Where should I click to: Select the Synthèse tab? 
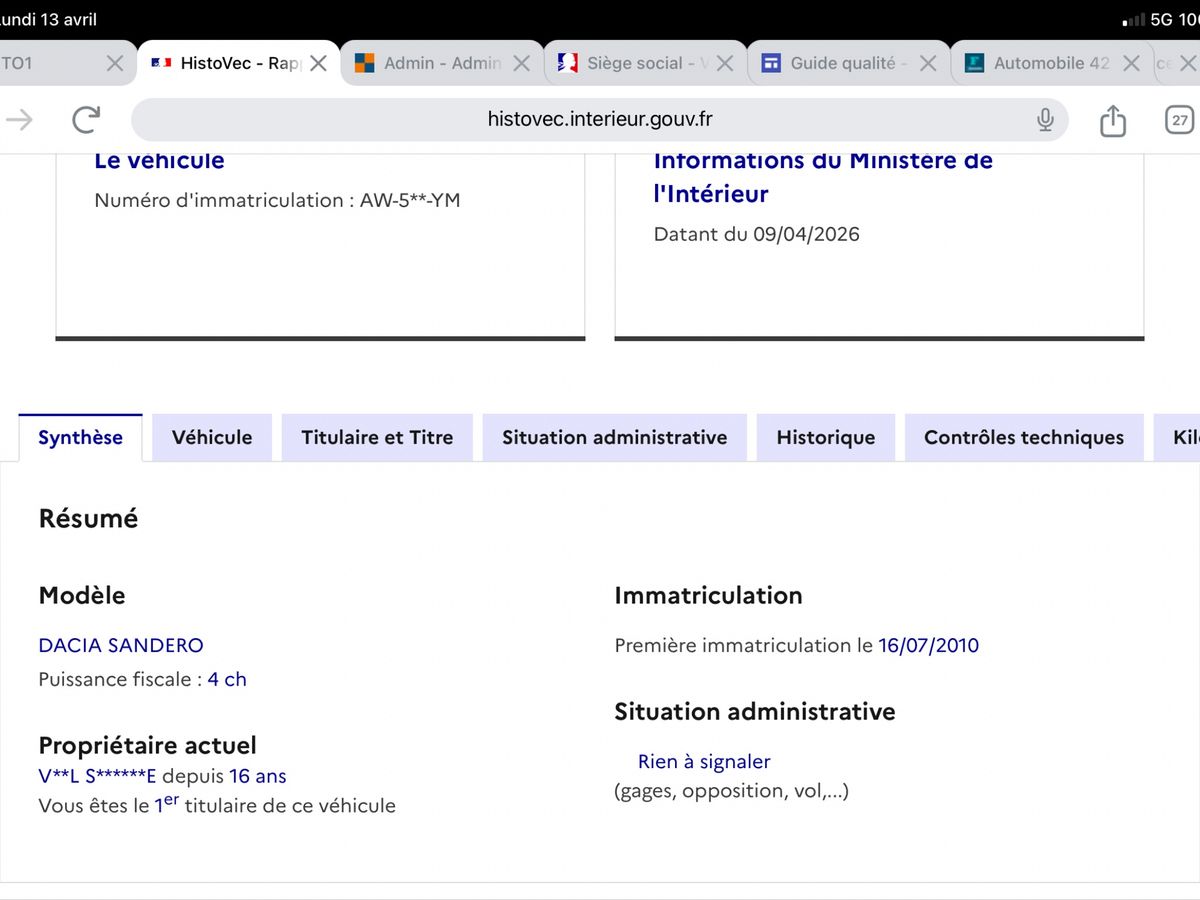80,437
